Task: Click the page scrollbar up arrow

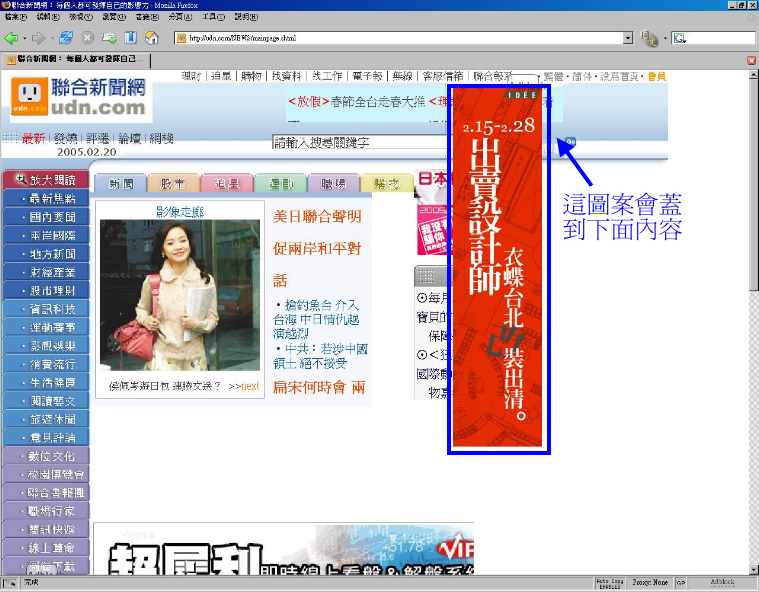Action: click(753, 75)
